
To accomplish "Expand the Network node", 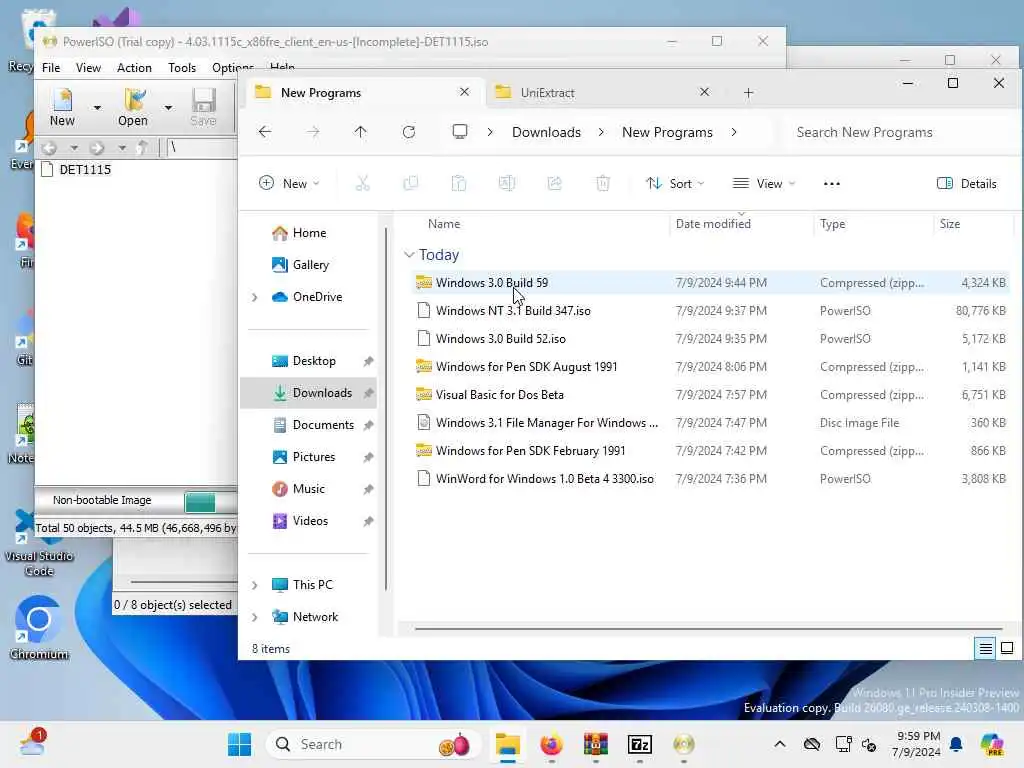I will [255, 617].
